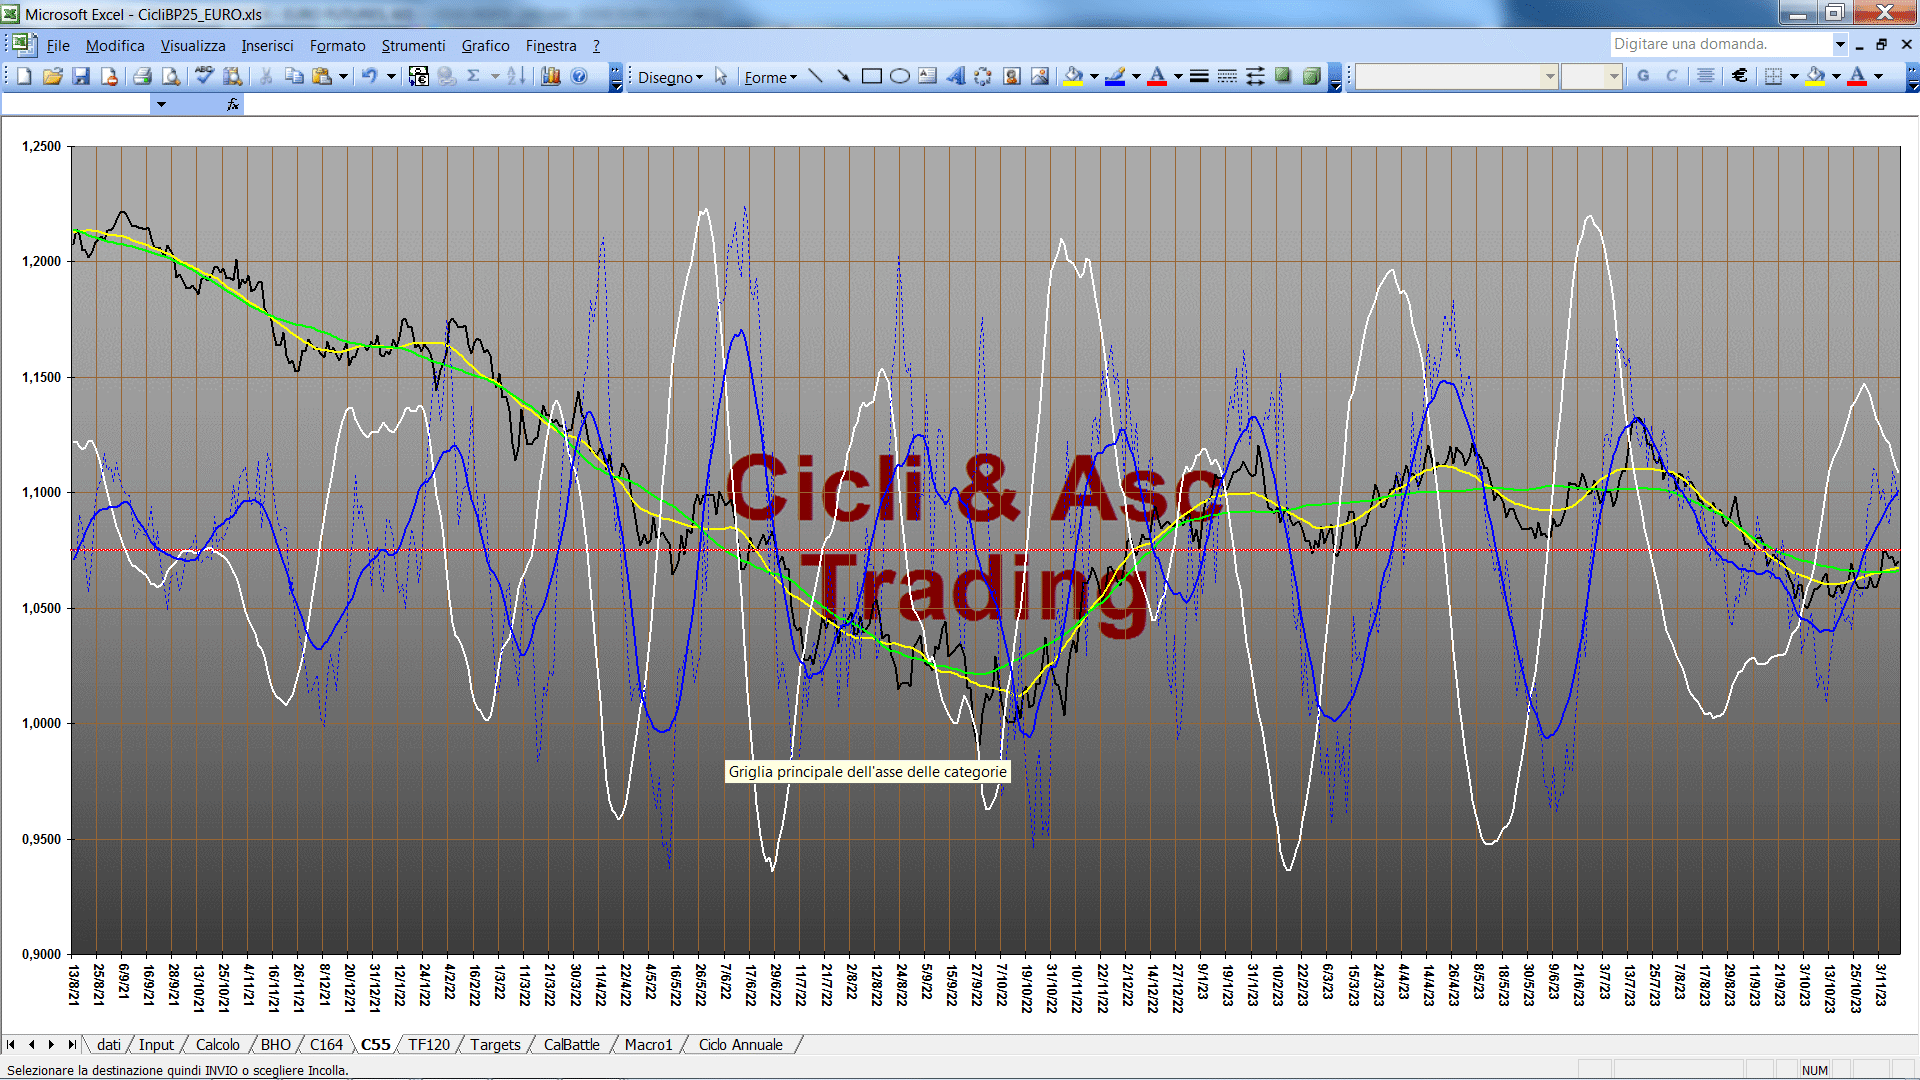Switch to the Ciclo Annuale sheet tab

(x=740, y=1044)
